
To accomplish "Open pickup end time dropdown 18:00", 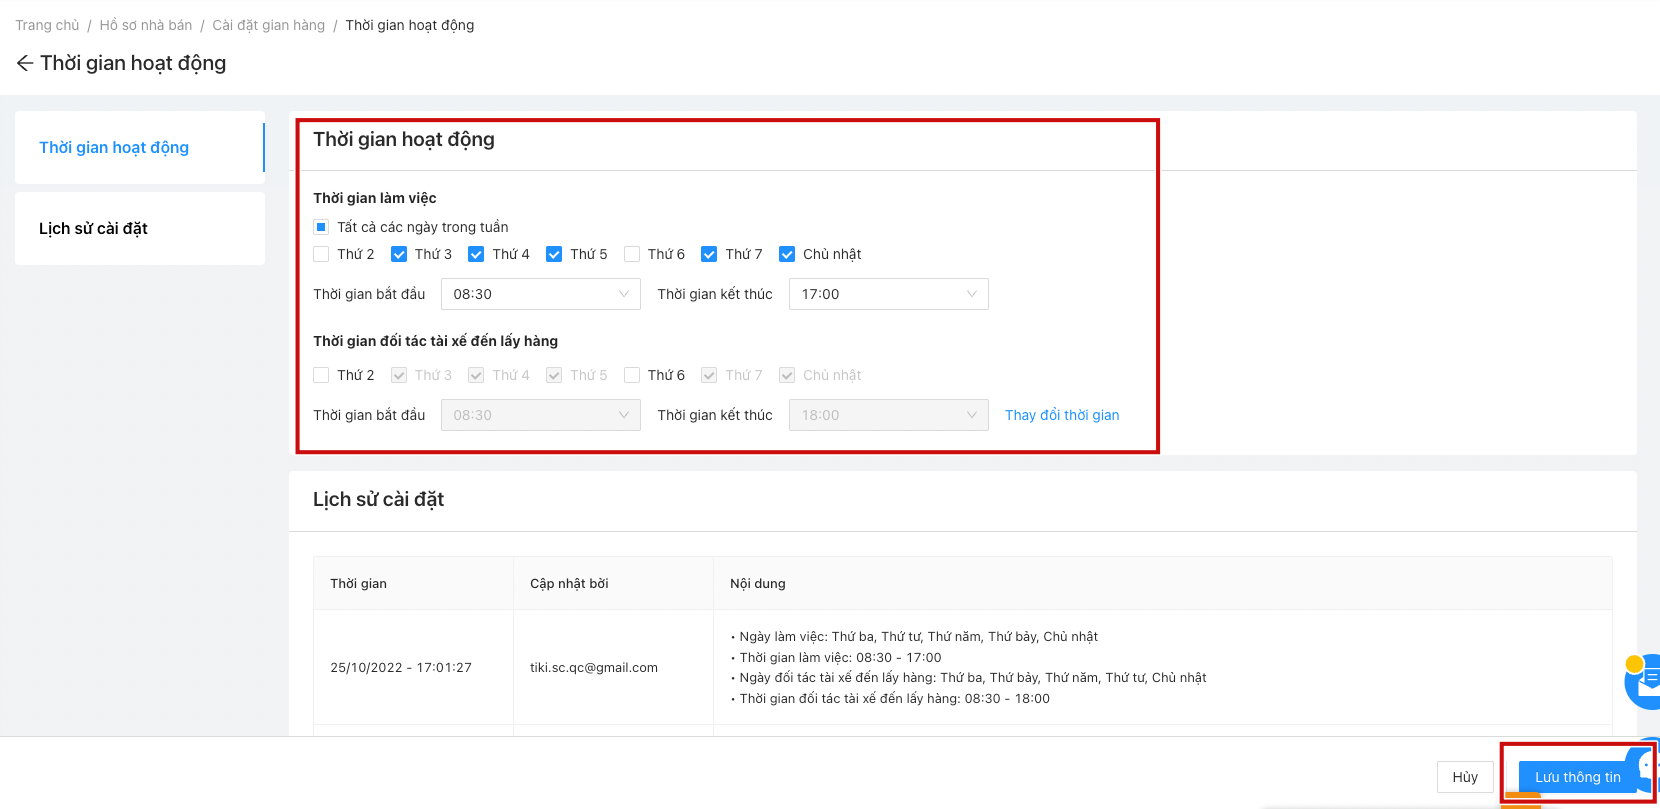I will pyautogui.click(x=889, y=415).
